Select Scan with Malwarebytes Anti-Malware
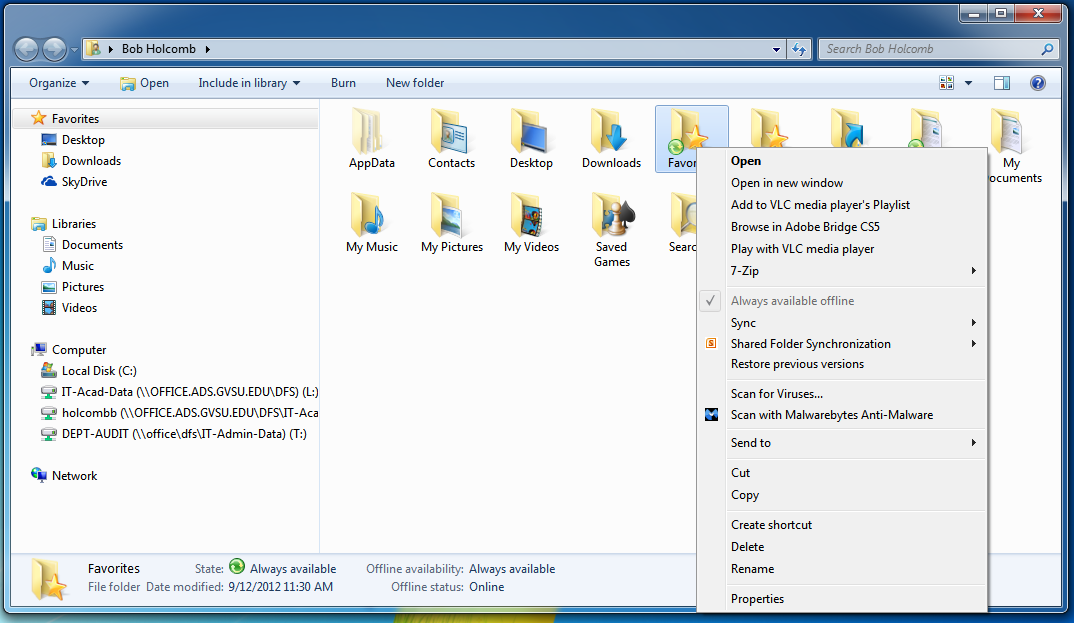The image size is (1074, 623). (831, 415)
